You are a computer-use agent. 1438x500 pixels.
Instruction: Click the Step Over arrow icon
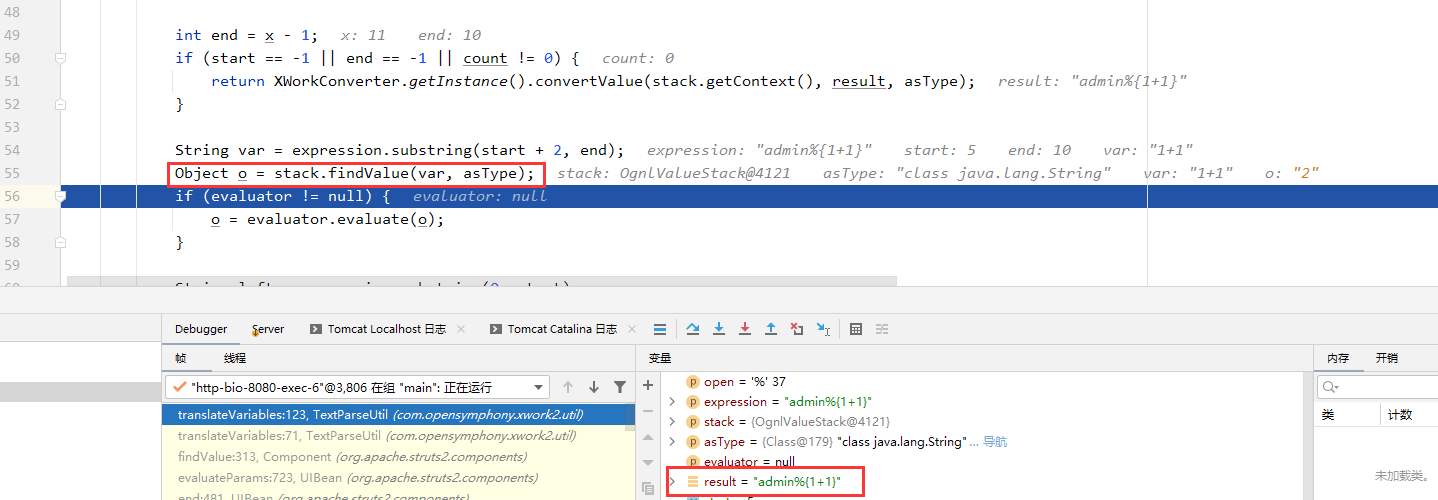coord(692,329)
